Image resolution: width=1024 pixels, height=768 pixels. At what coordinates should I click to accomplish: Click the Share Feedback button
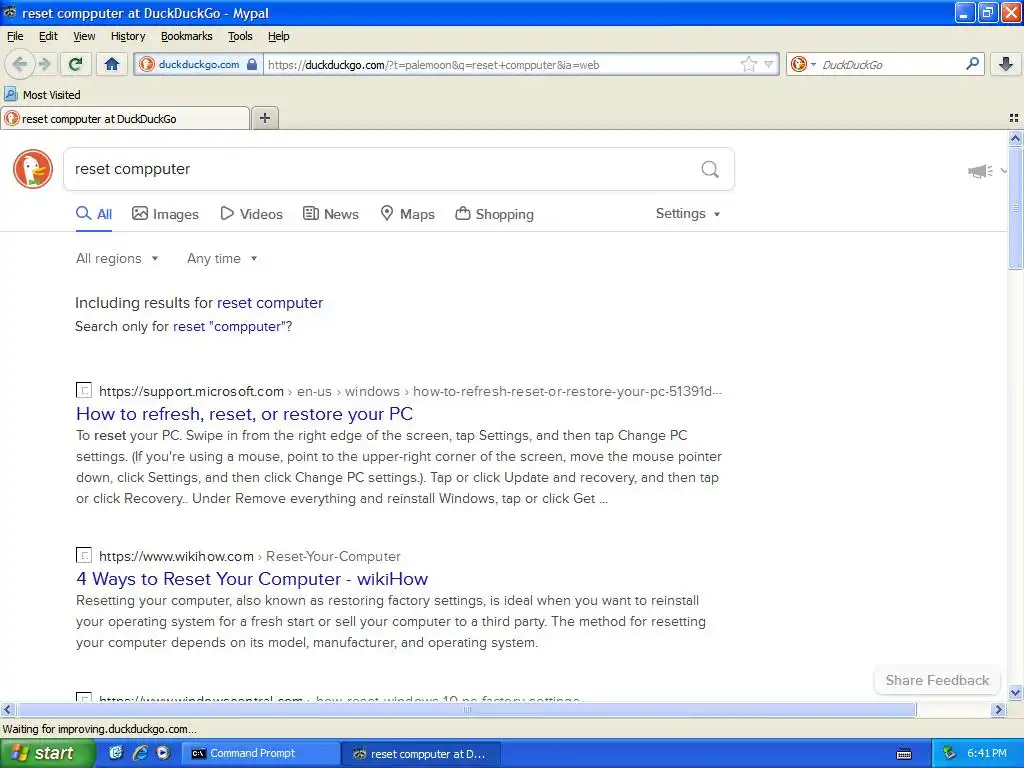[937, 680]
